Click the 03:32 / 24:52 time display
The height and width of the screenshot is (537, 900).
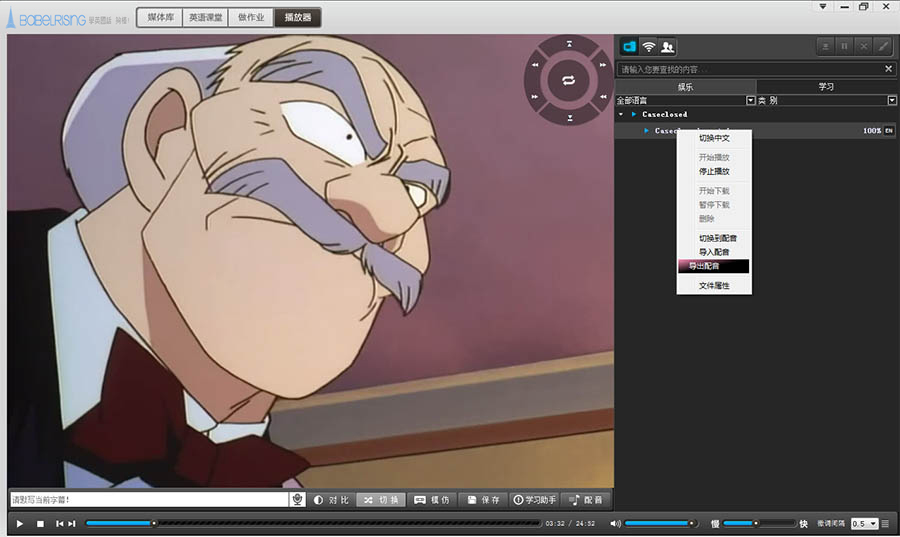570,524
